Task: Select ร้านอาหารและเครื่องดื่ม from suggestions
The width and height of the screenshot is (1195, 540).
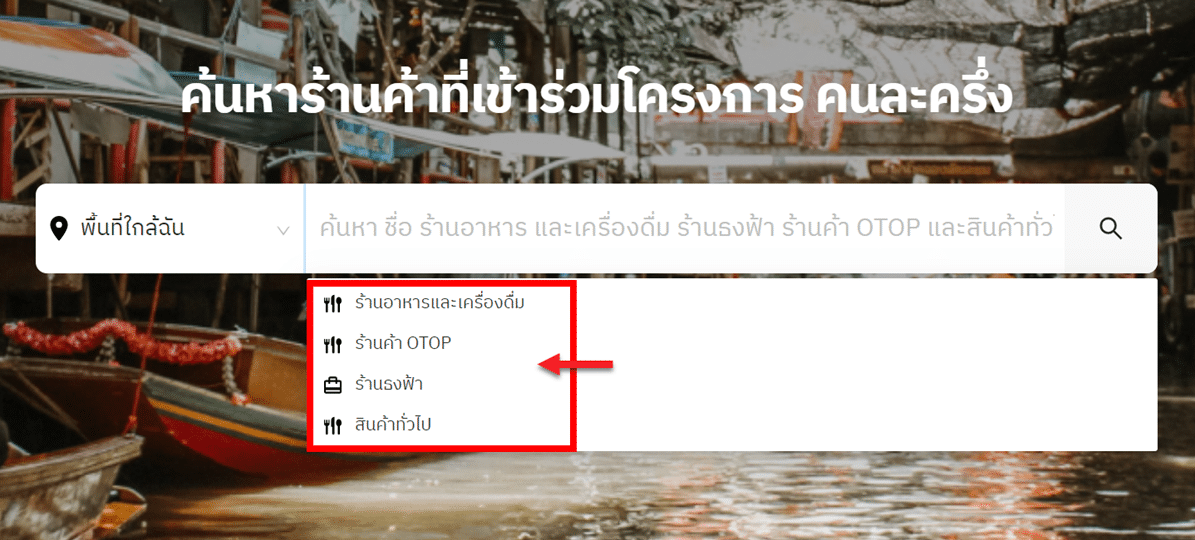Action: coord(441,303)
